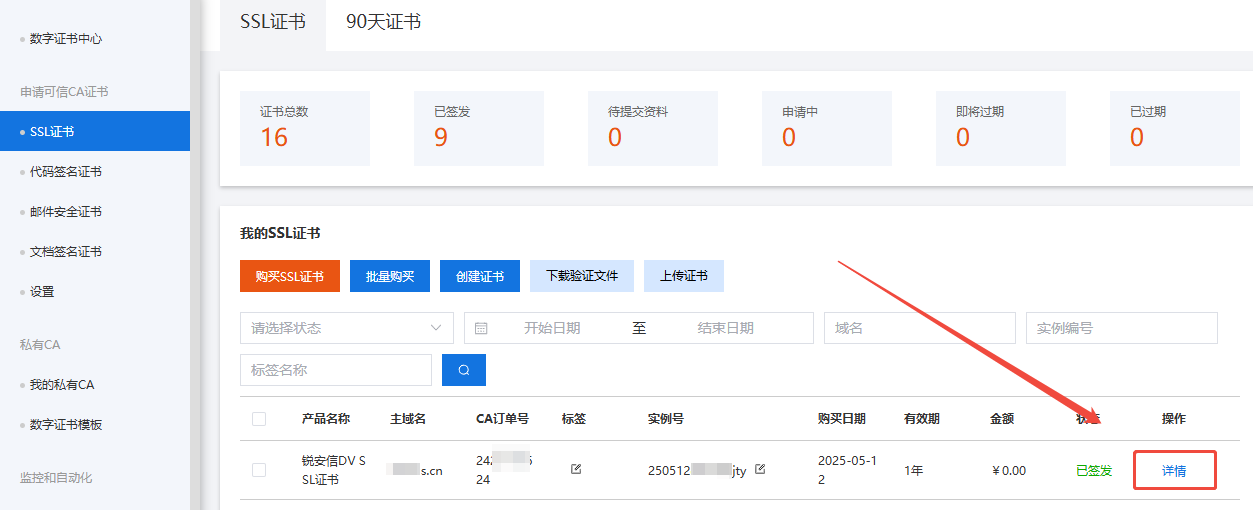Open the 请选择状态 status dropdown
Screen dimensions: 1253x510
pyautogui.click(x=346, y=328)
